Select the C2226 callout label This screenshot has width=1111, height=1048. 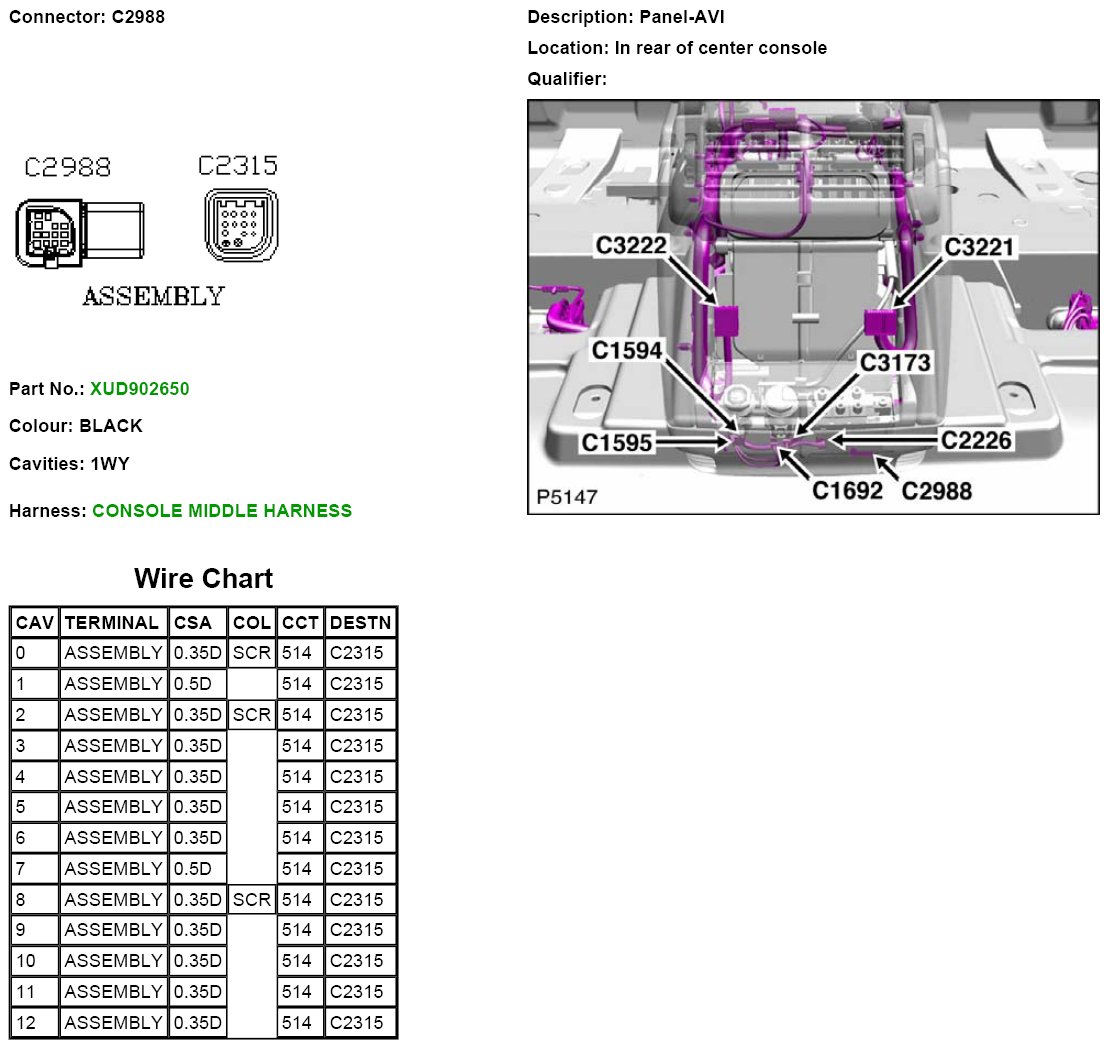point(976,440)
